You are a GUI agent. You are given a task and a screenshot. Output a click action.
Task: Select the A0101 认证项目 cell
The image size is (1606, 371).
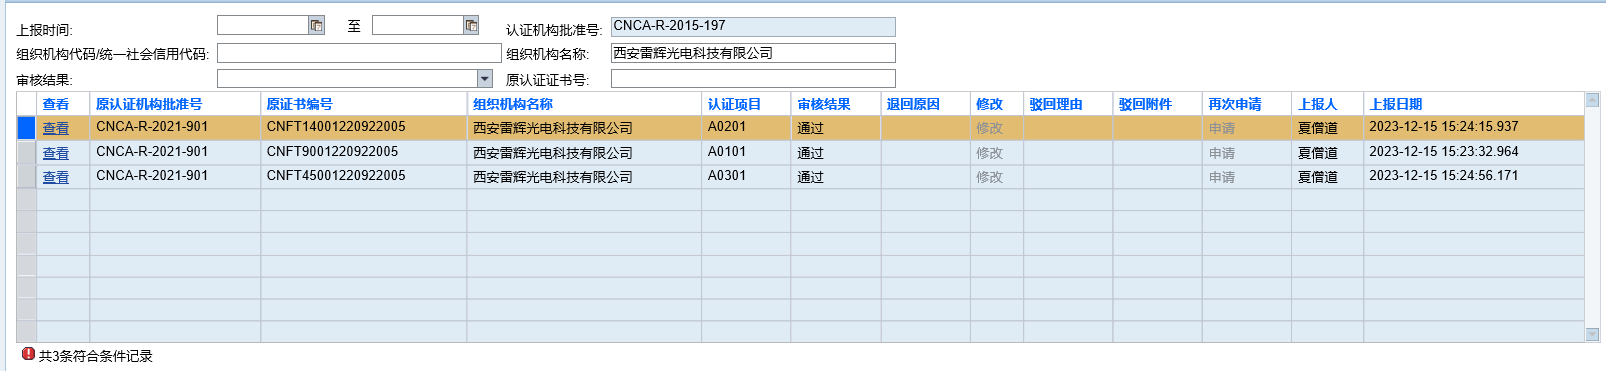coord(746,153)
